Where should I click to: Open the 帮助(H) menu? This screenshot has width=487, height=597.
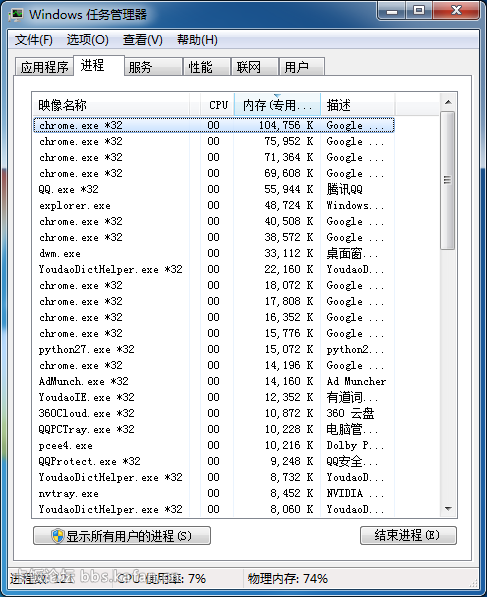coord(197,40)
